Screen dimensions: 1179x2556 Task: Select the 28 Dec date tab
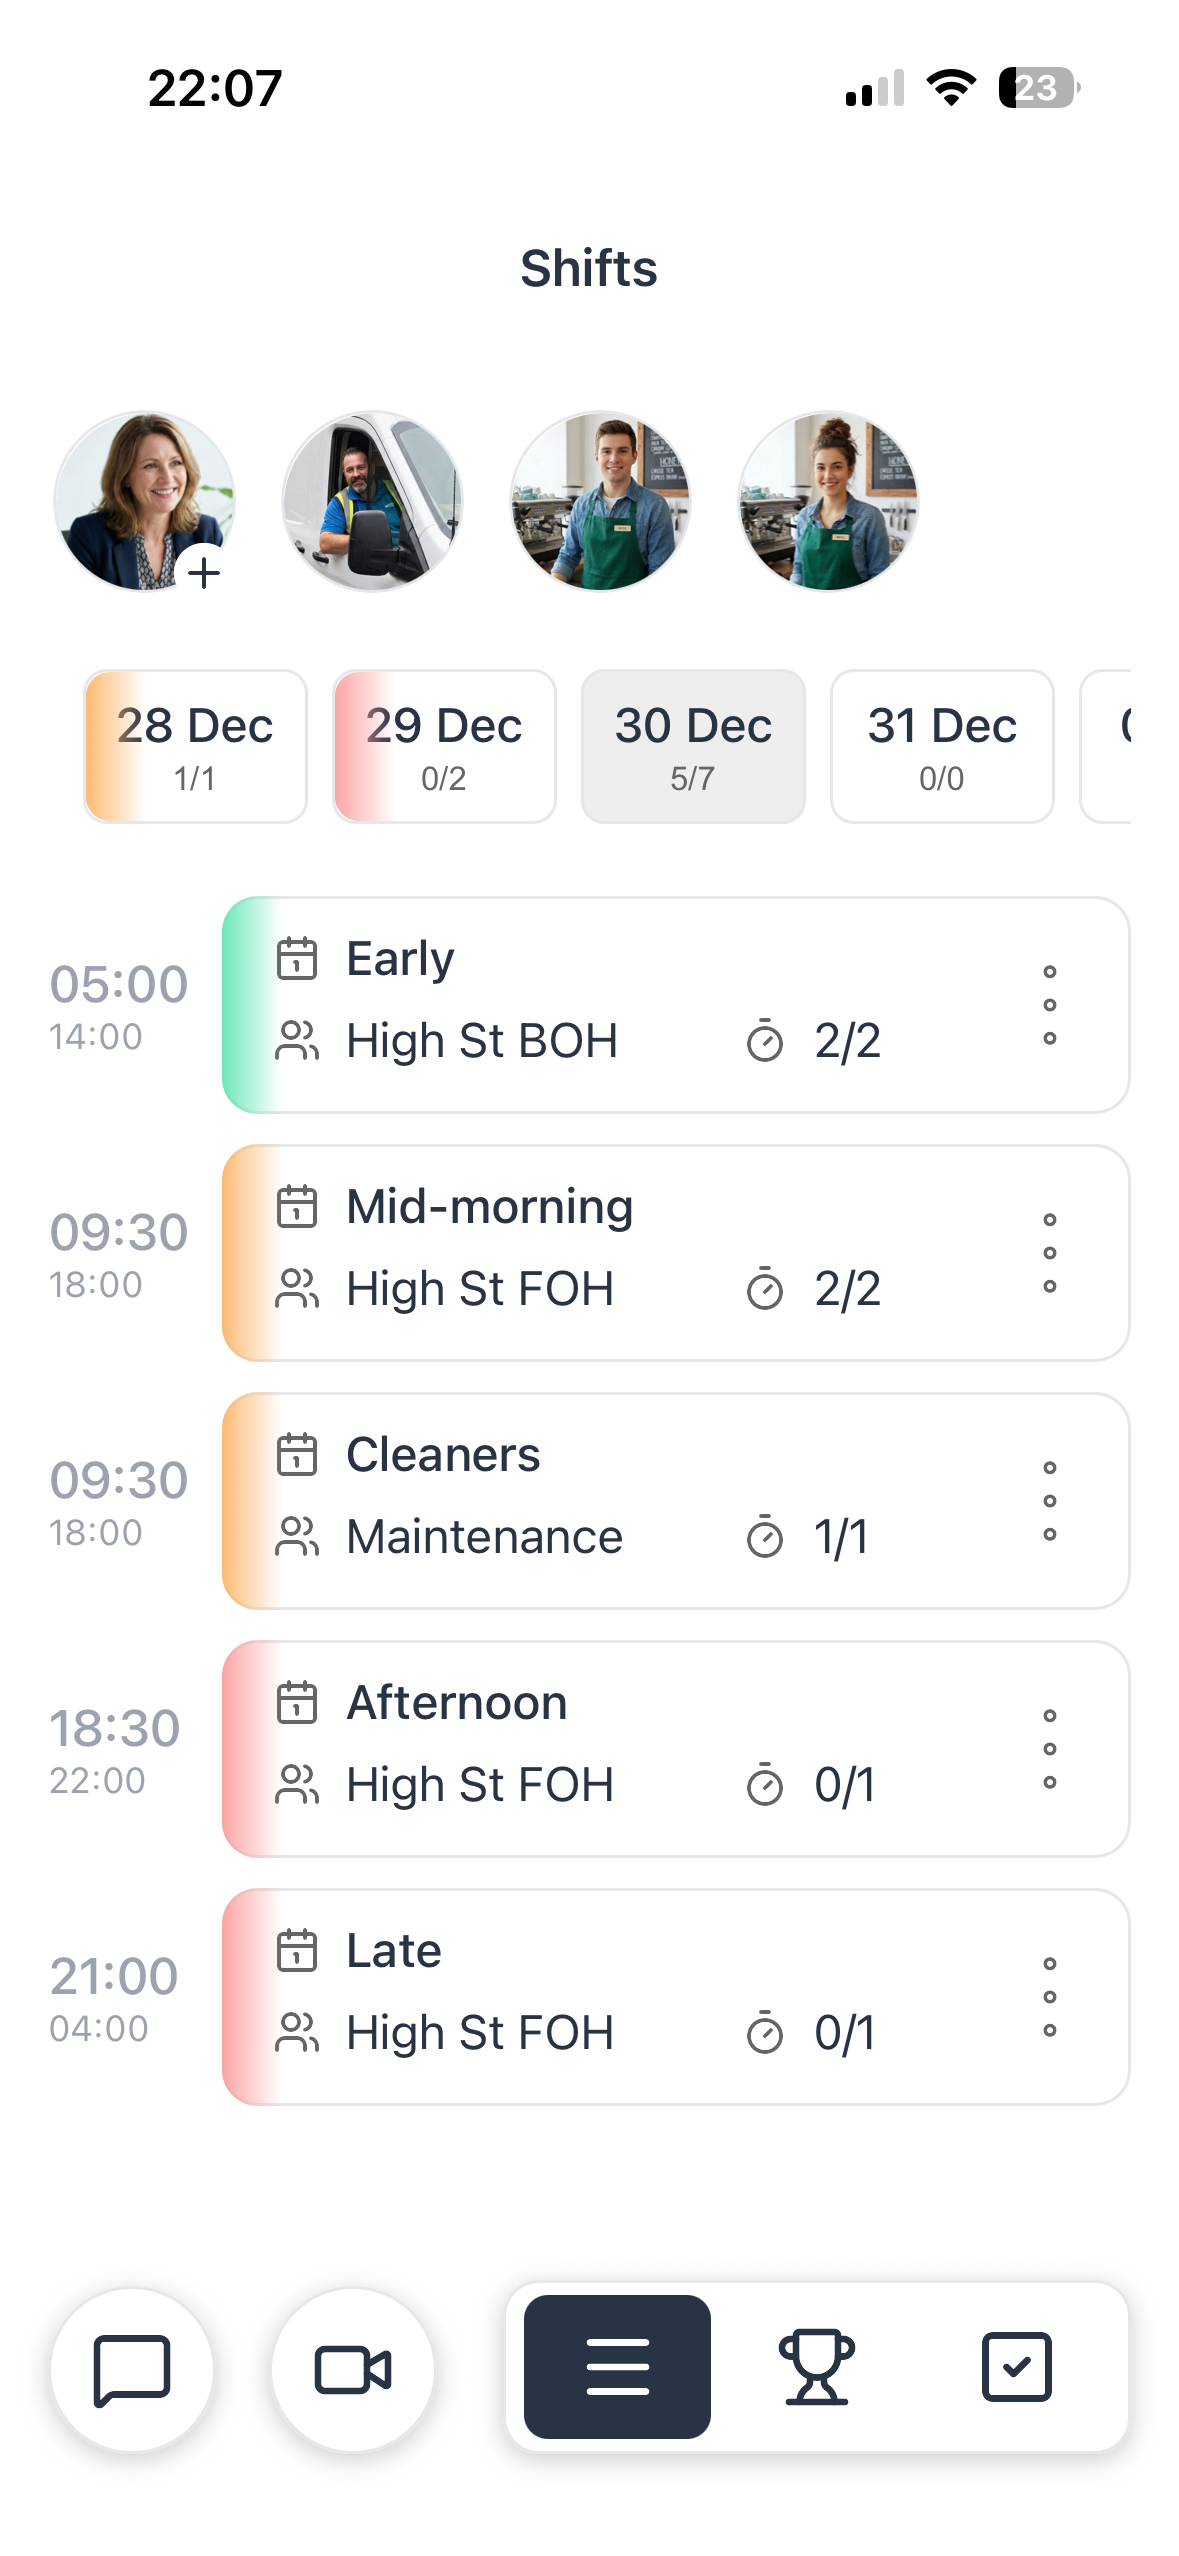195,746
